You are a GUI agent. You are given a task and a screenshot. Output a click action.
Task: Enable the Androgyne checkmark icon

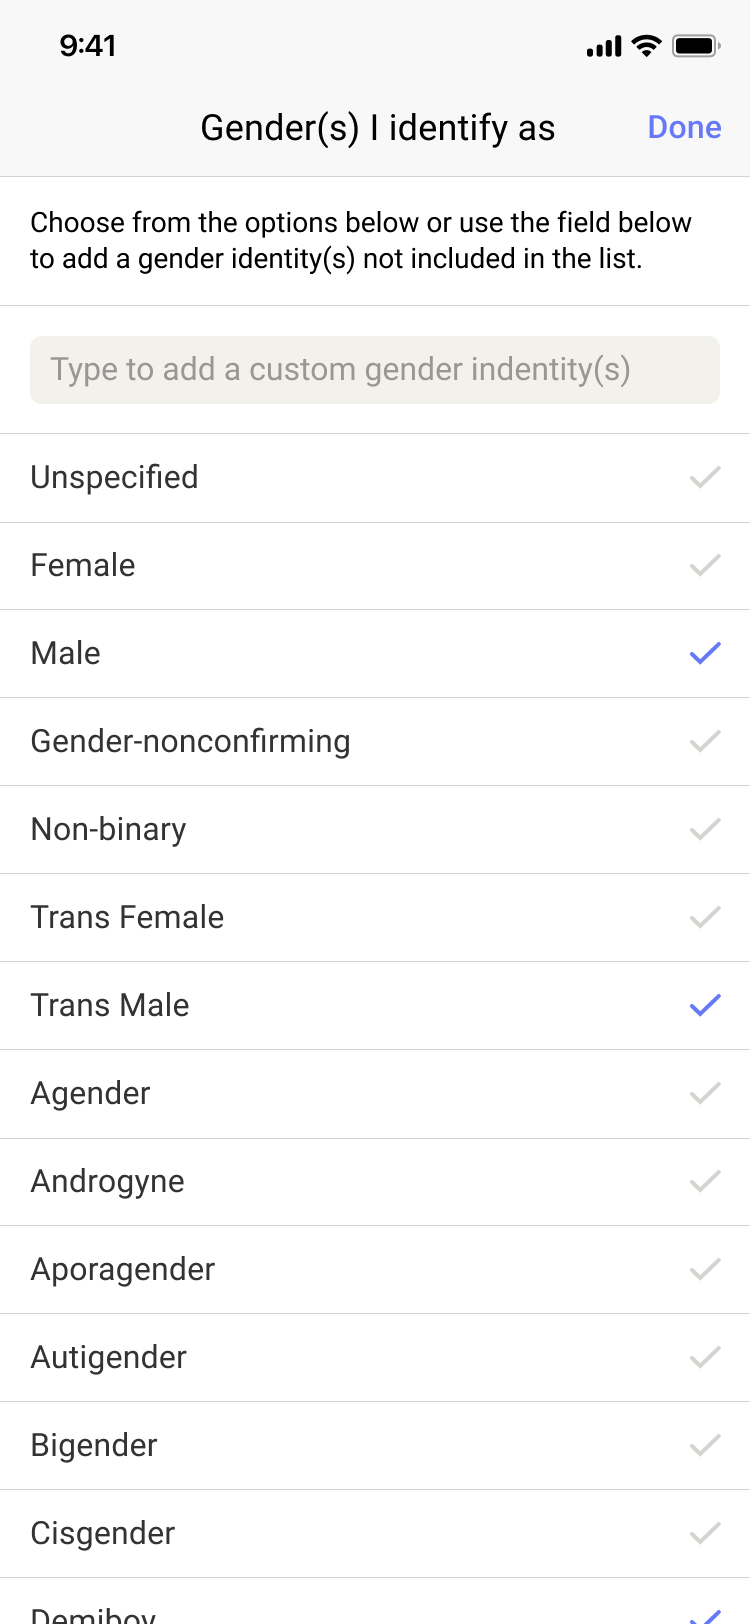coord(705,1182)
